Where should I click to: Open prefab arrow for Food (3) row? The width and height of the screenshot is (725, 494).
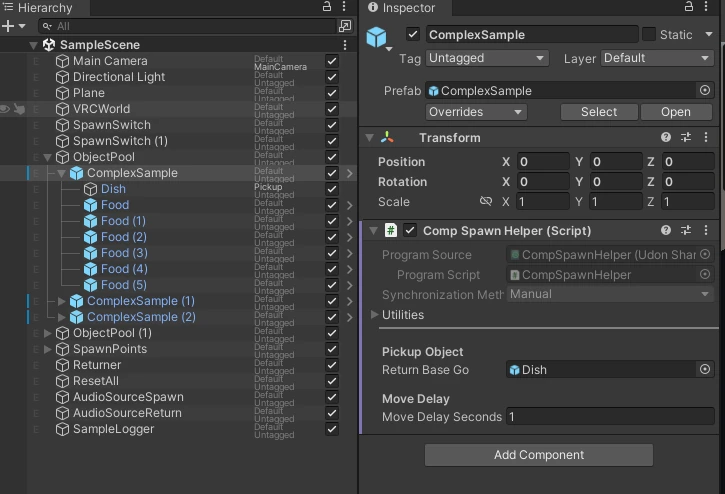350,253
